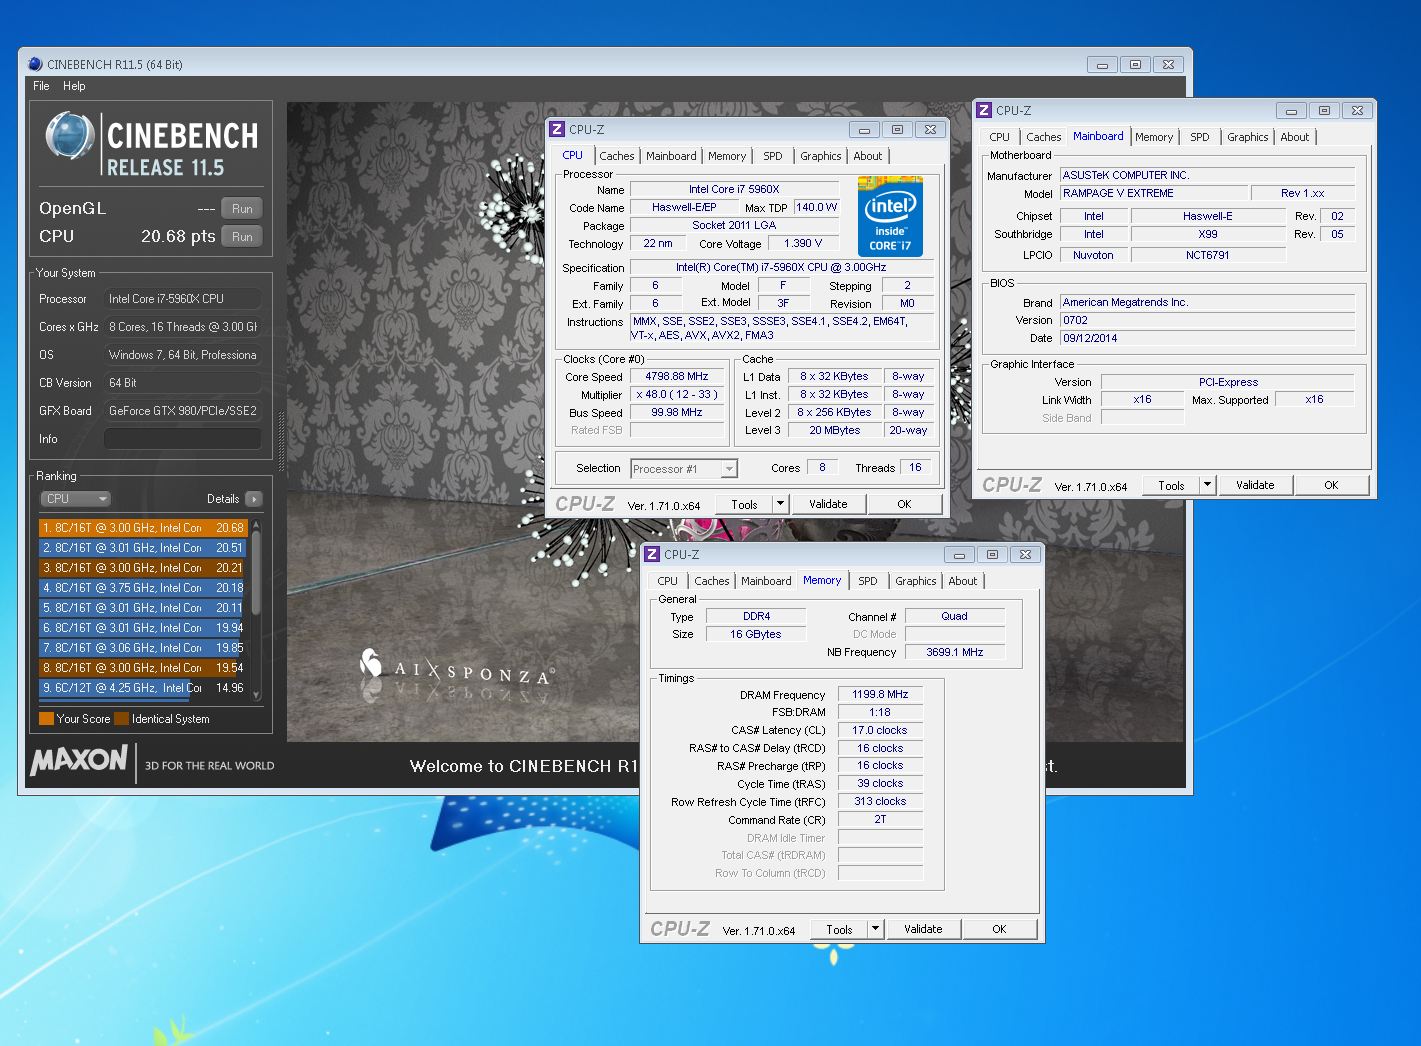Click OK in Mainboard window
The image size is (1421, 1046).
(x=1331, y=485)
